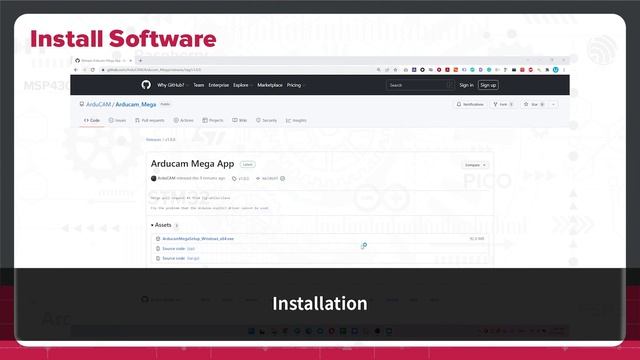Click the Sign up button
The height and width of the screenshot is (360, 640).
coord(488,85)
